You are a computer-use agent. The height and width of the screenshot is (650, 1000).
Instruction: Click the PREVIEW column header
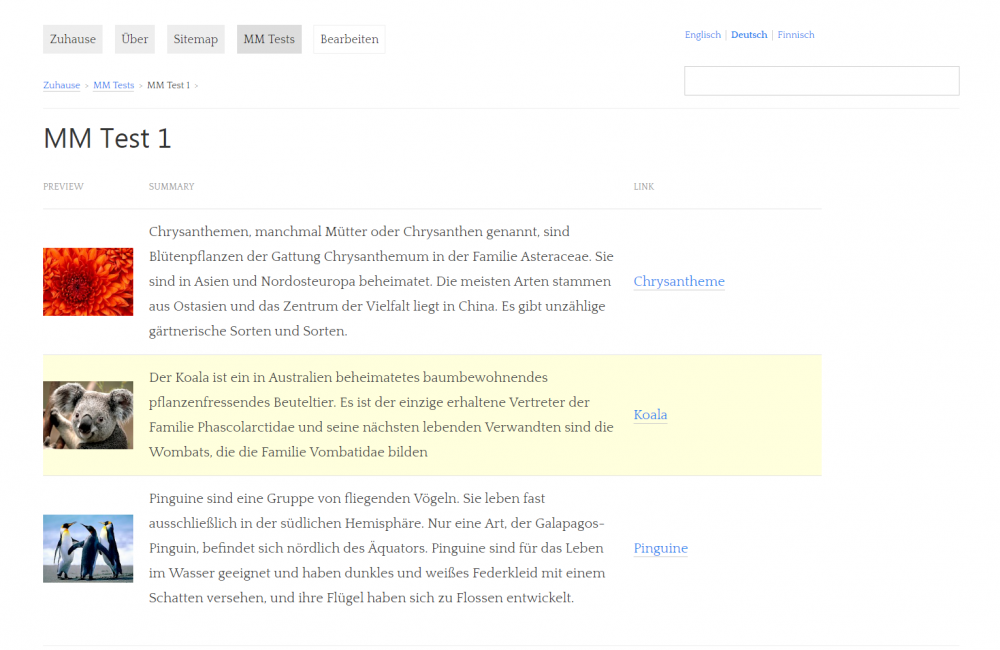(x=63, y=186)
